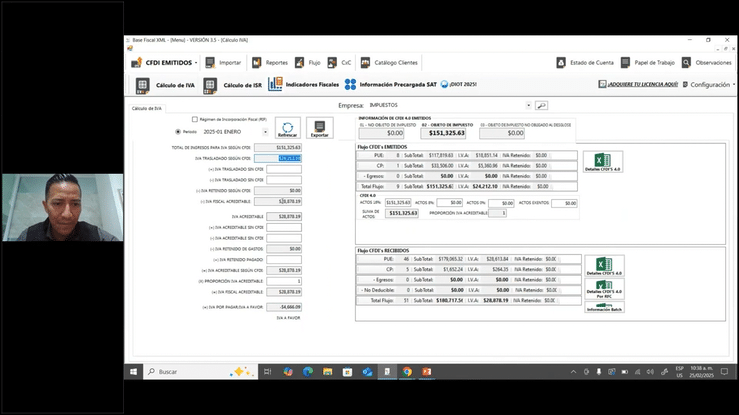Open Detalles CFDI'S 4.0 Por RFC
Image resolution: width=739 pixels, height=415 pixels.
click(x=604, y=289)
